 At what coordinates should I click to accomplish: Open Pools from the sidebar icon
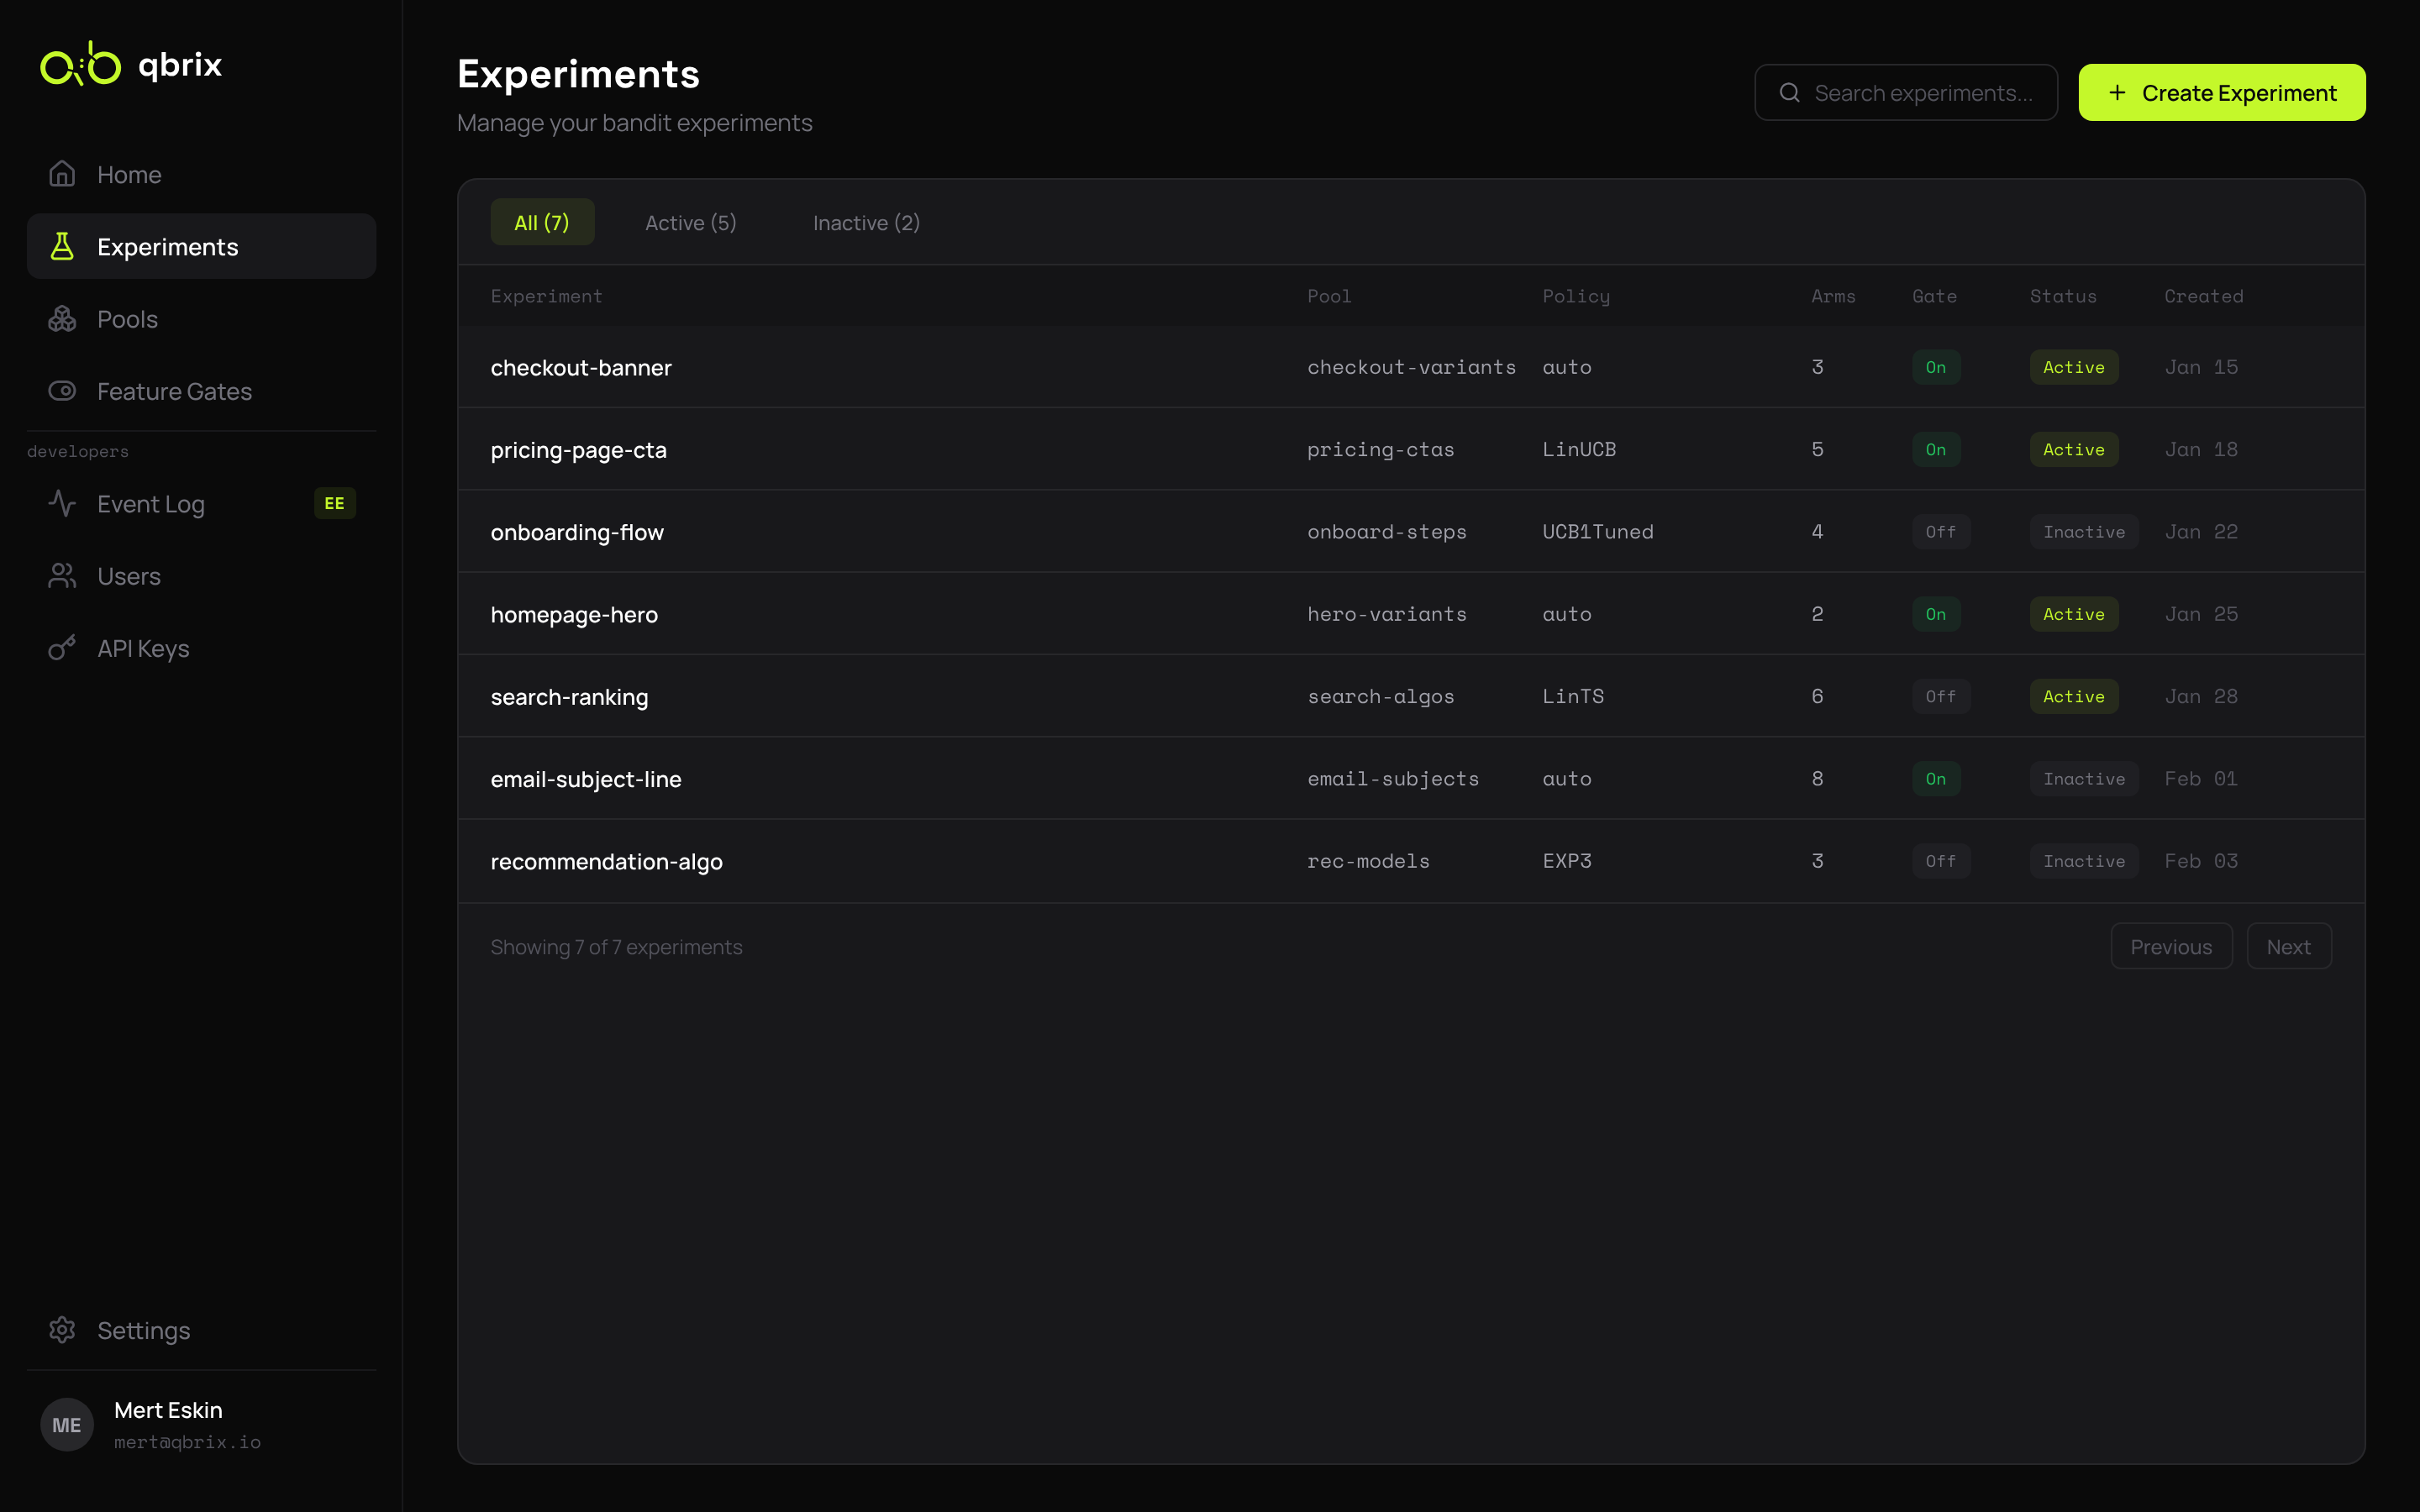pos(62,318)
